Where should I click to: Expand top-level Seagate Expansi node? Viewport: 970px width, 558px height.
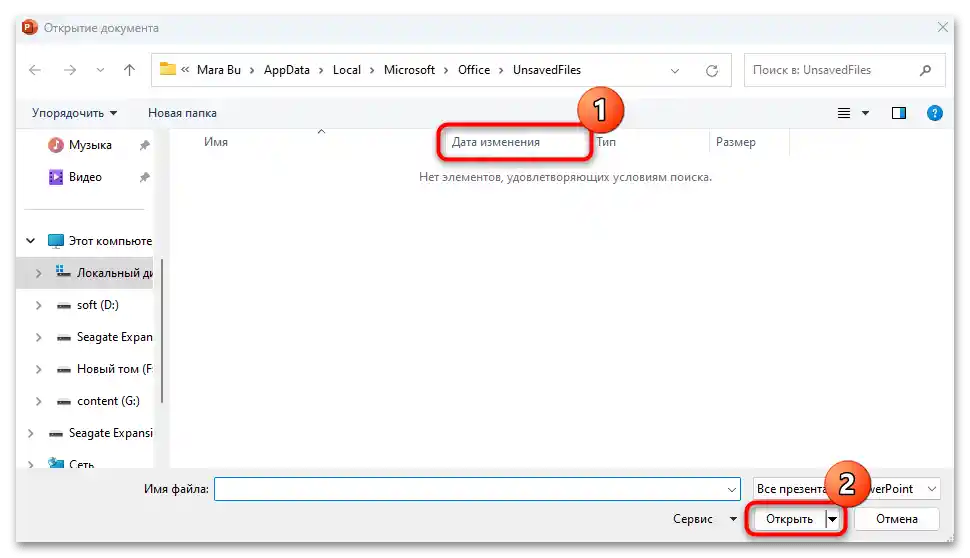pyautogui.click(x=30, y=434)
